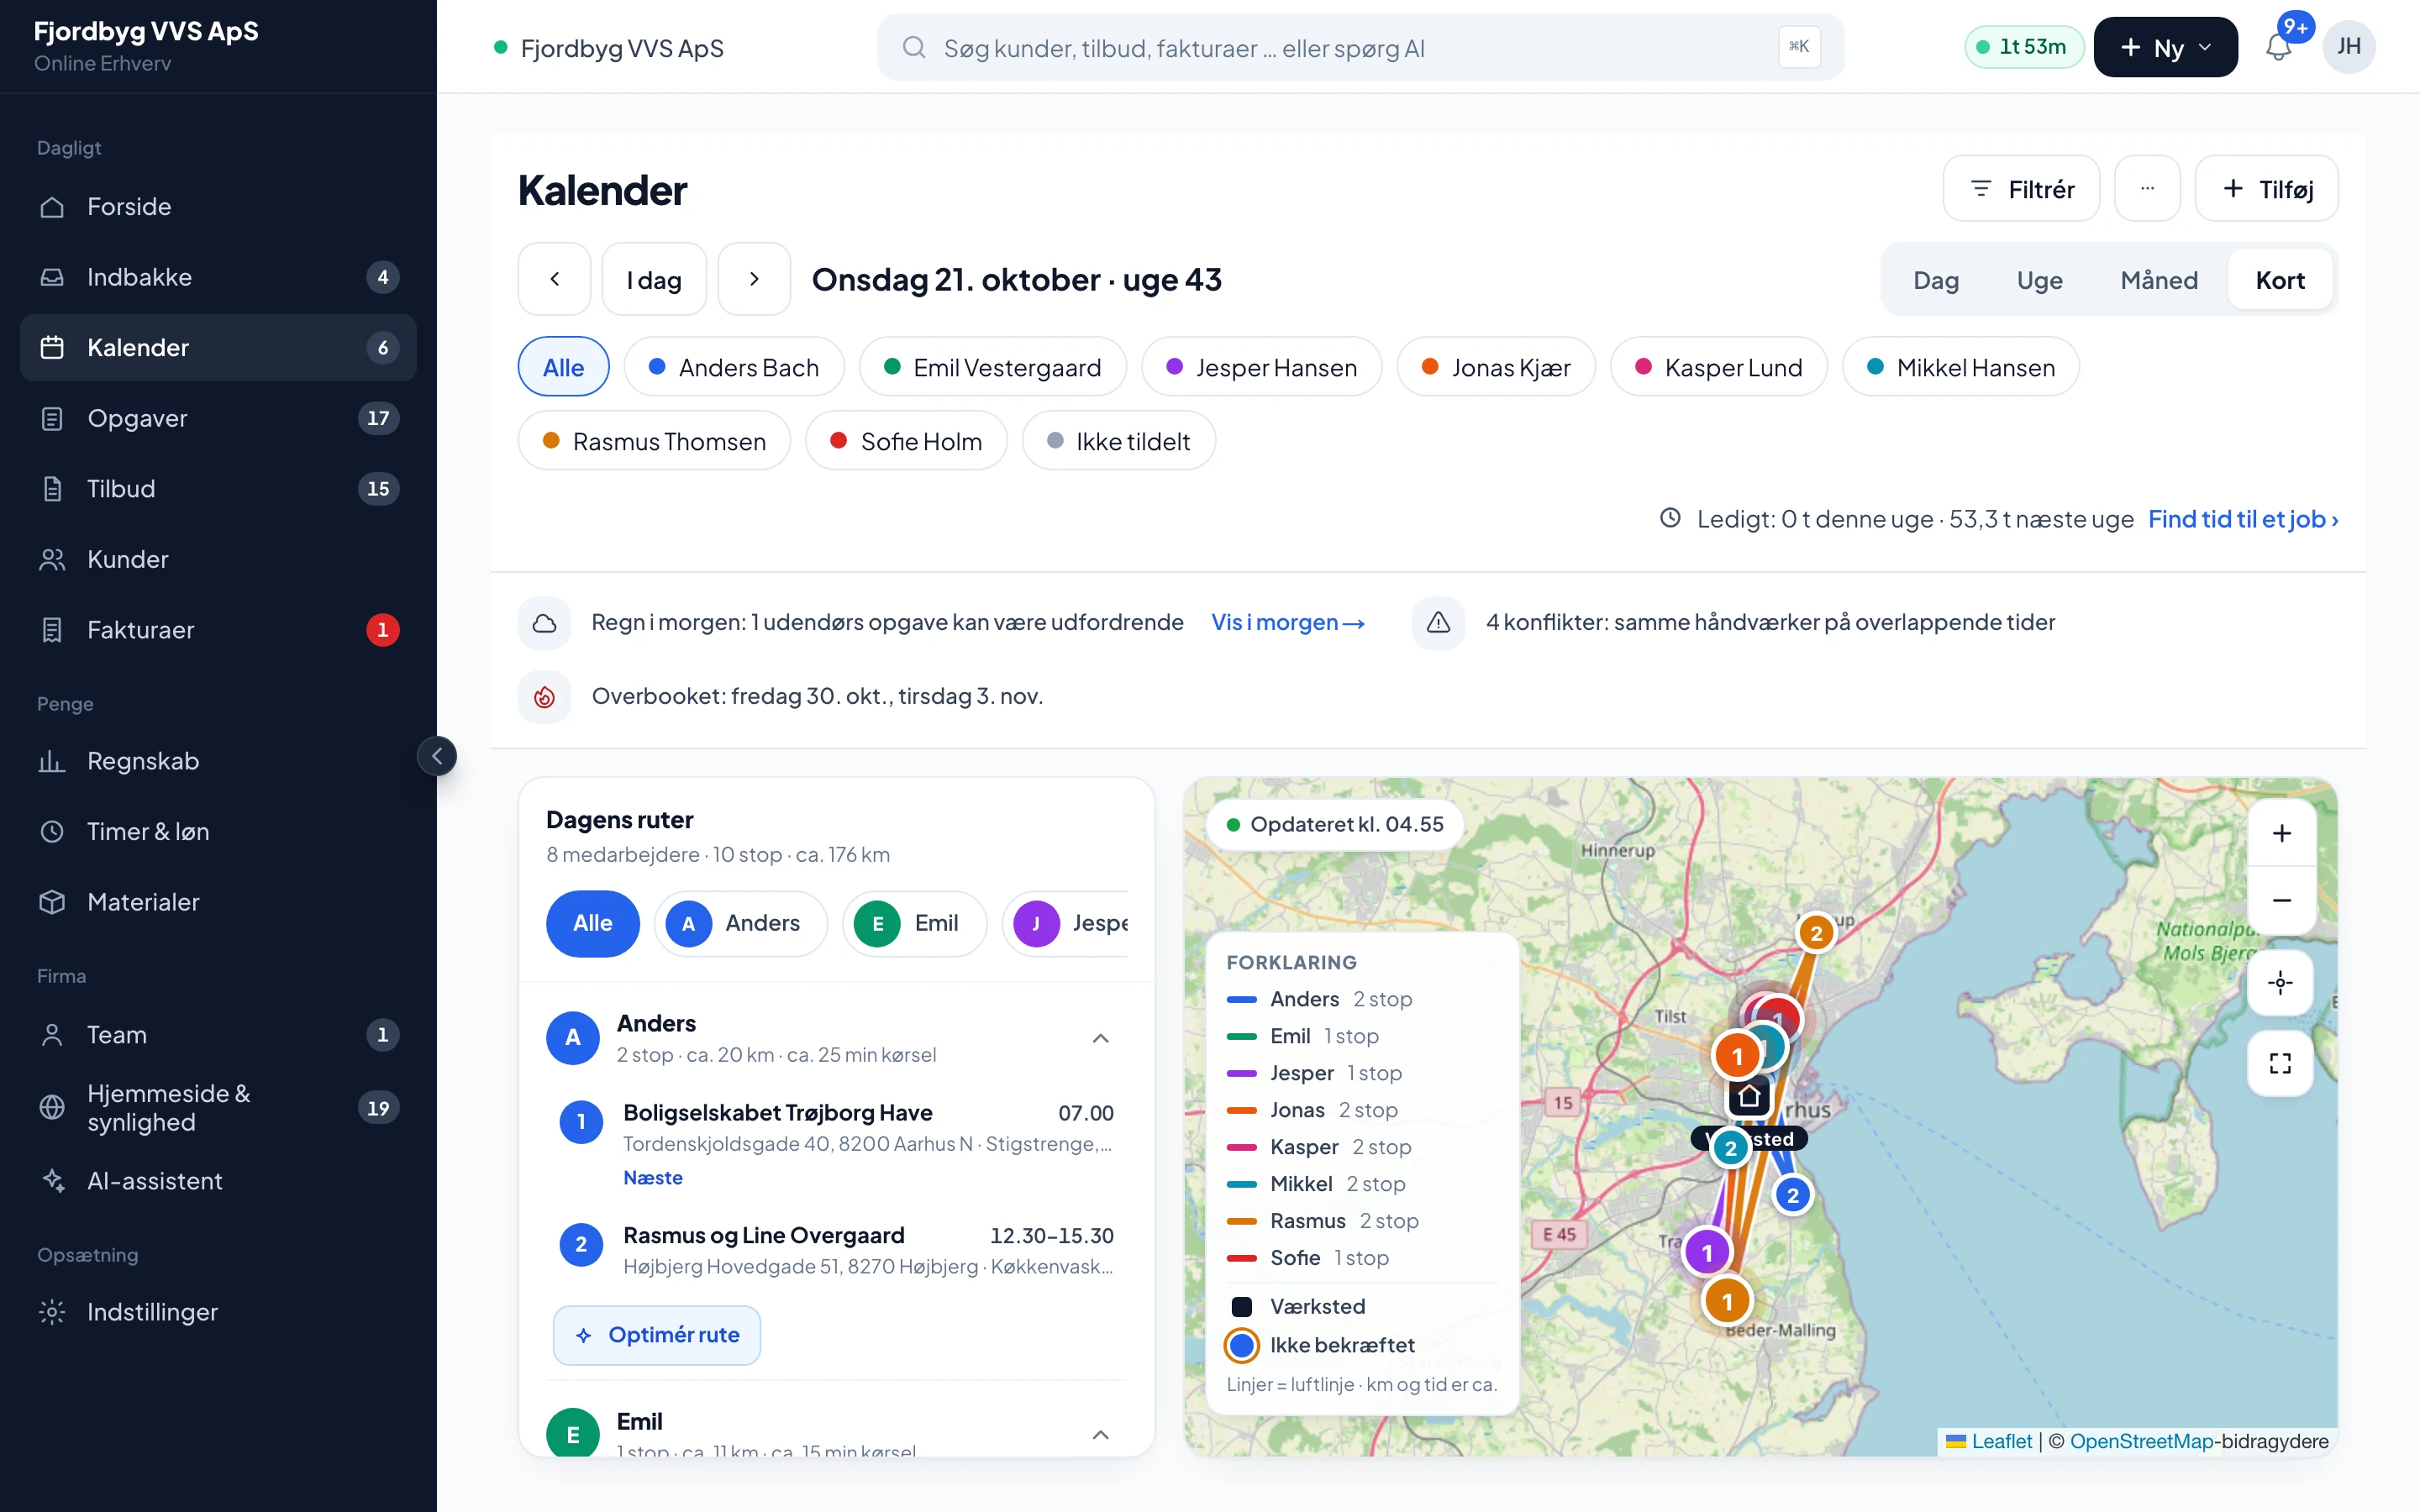2420x1512 pixels.
Task: Switch to the Uge view
Action: point(2039,280)
